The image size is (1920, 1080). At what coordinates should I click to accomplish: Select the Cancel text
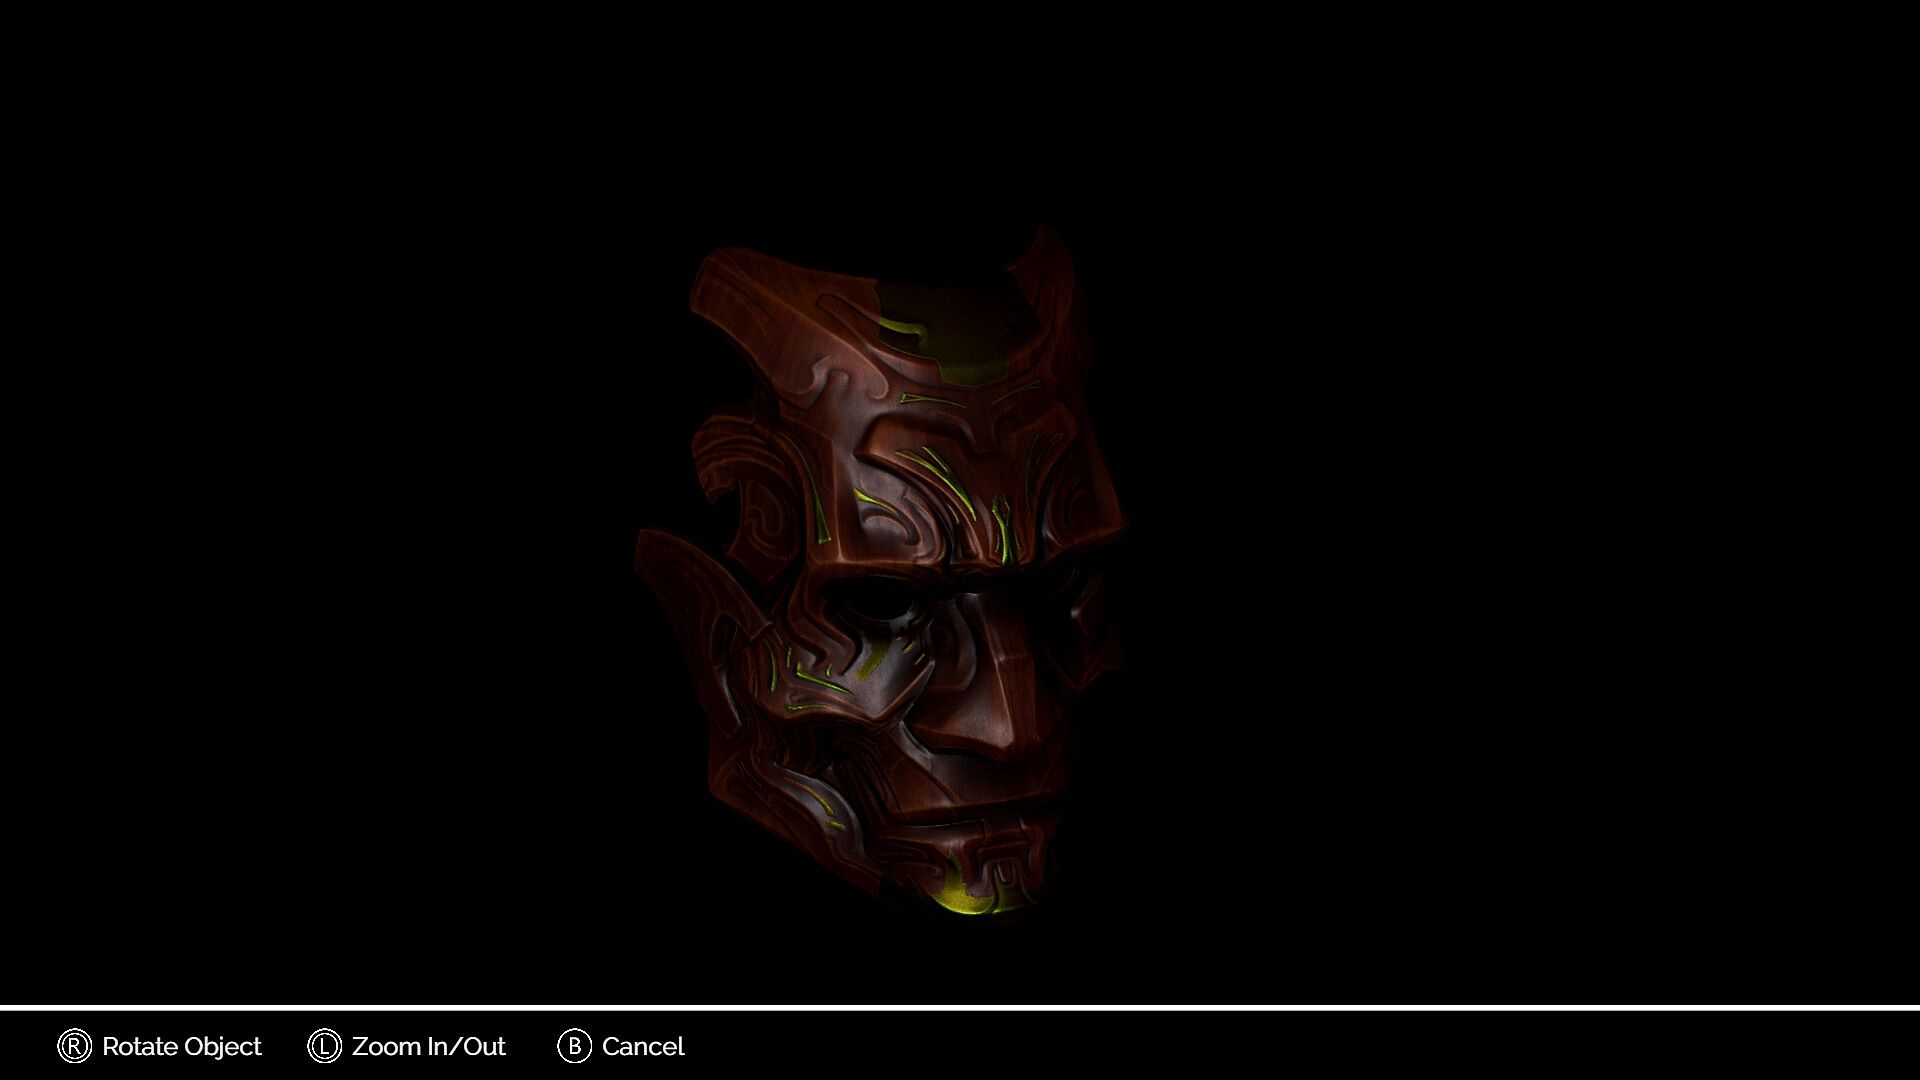pyautogui.click(x=643, y=1046)
